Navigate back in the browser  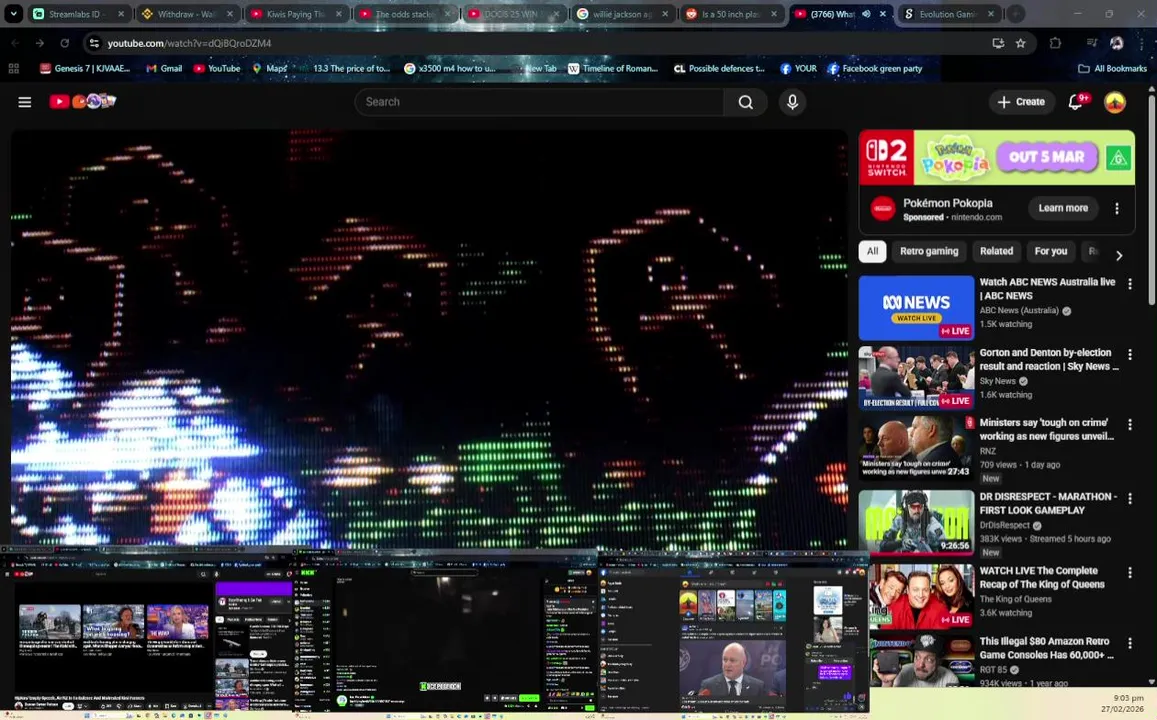[x=15, y=44]
